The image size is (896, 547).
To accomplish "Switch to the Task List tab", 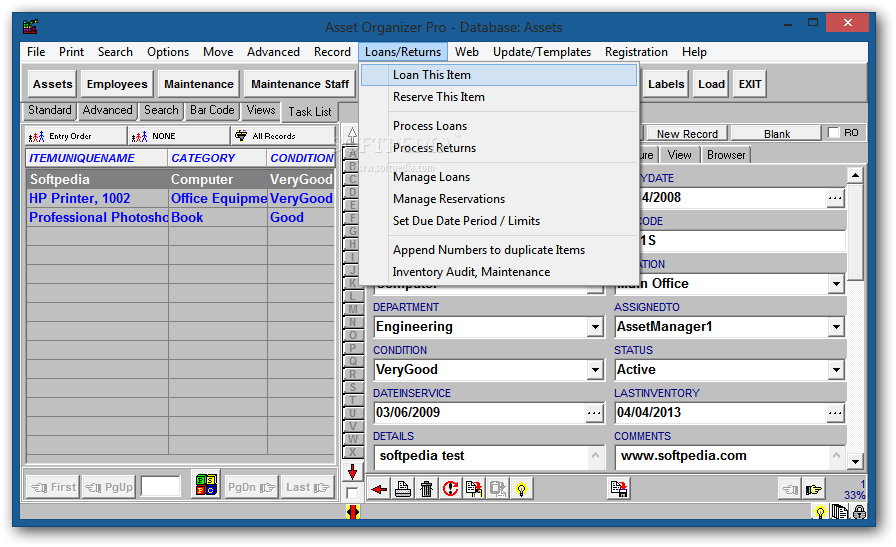I will (310, 111).
